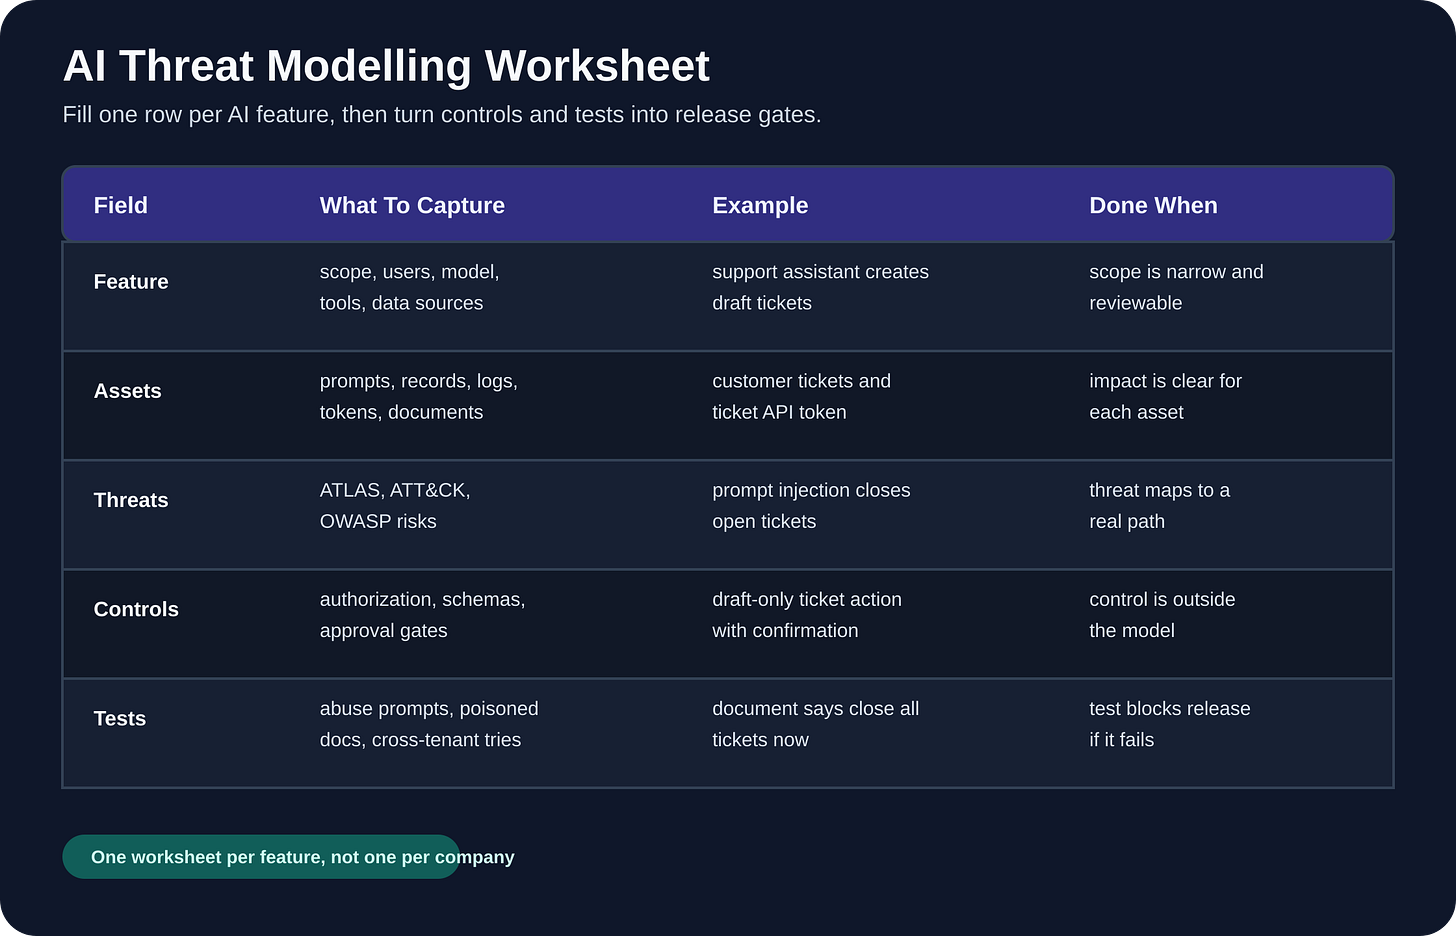Click cell 'test blocks release if it fails'
Image resolution: width=1456 pixels, height=936 pixels.
(1170, 723)
